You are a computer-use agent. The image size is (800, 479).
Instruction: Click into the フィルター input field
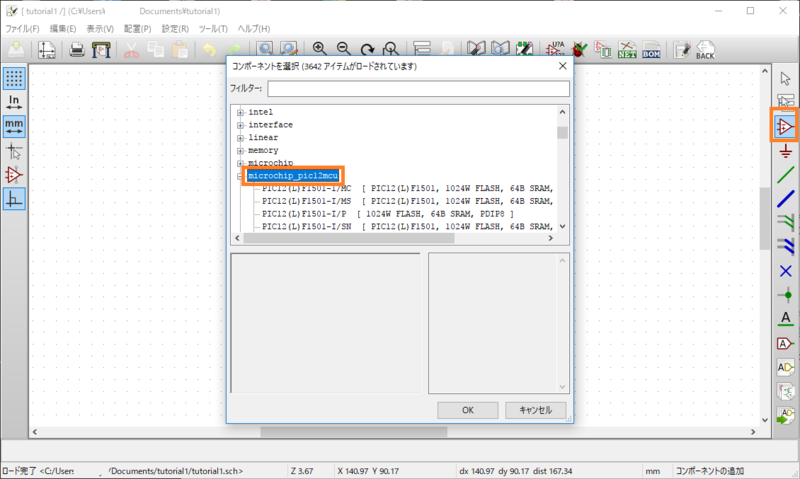click(418, 89)
